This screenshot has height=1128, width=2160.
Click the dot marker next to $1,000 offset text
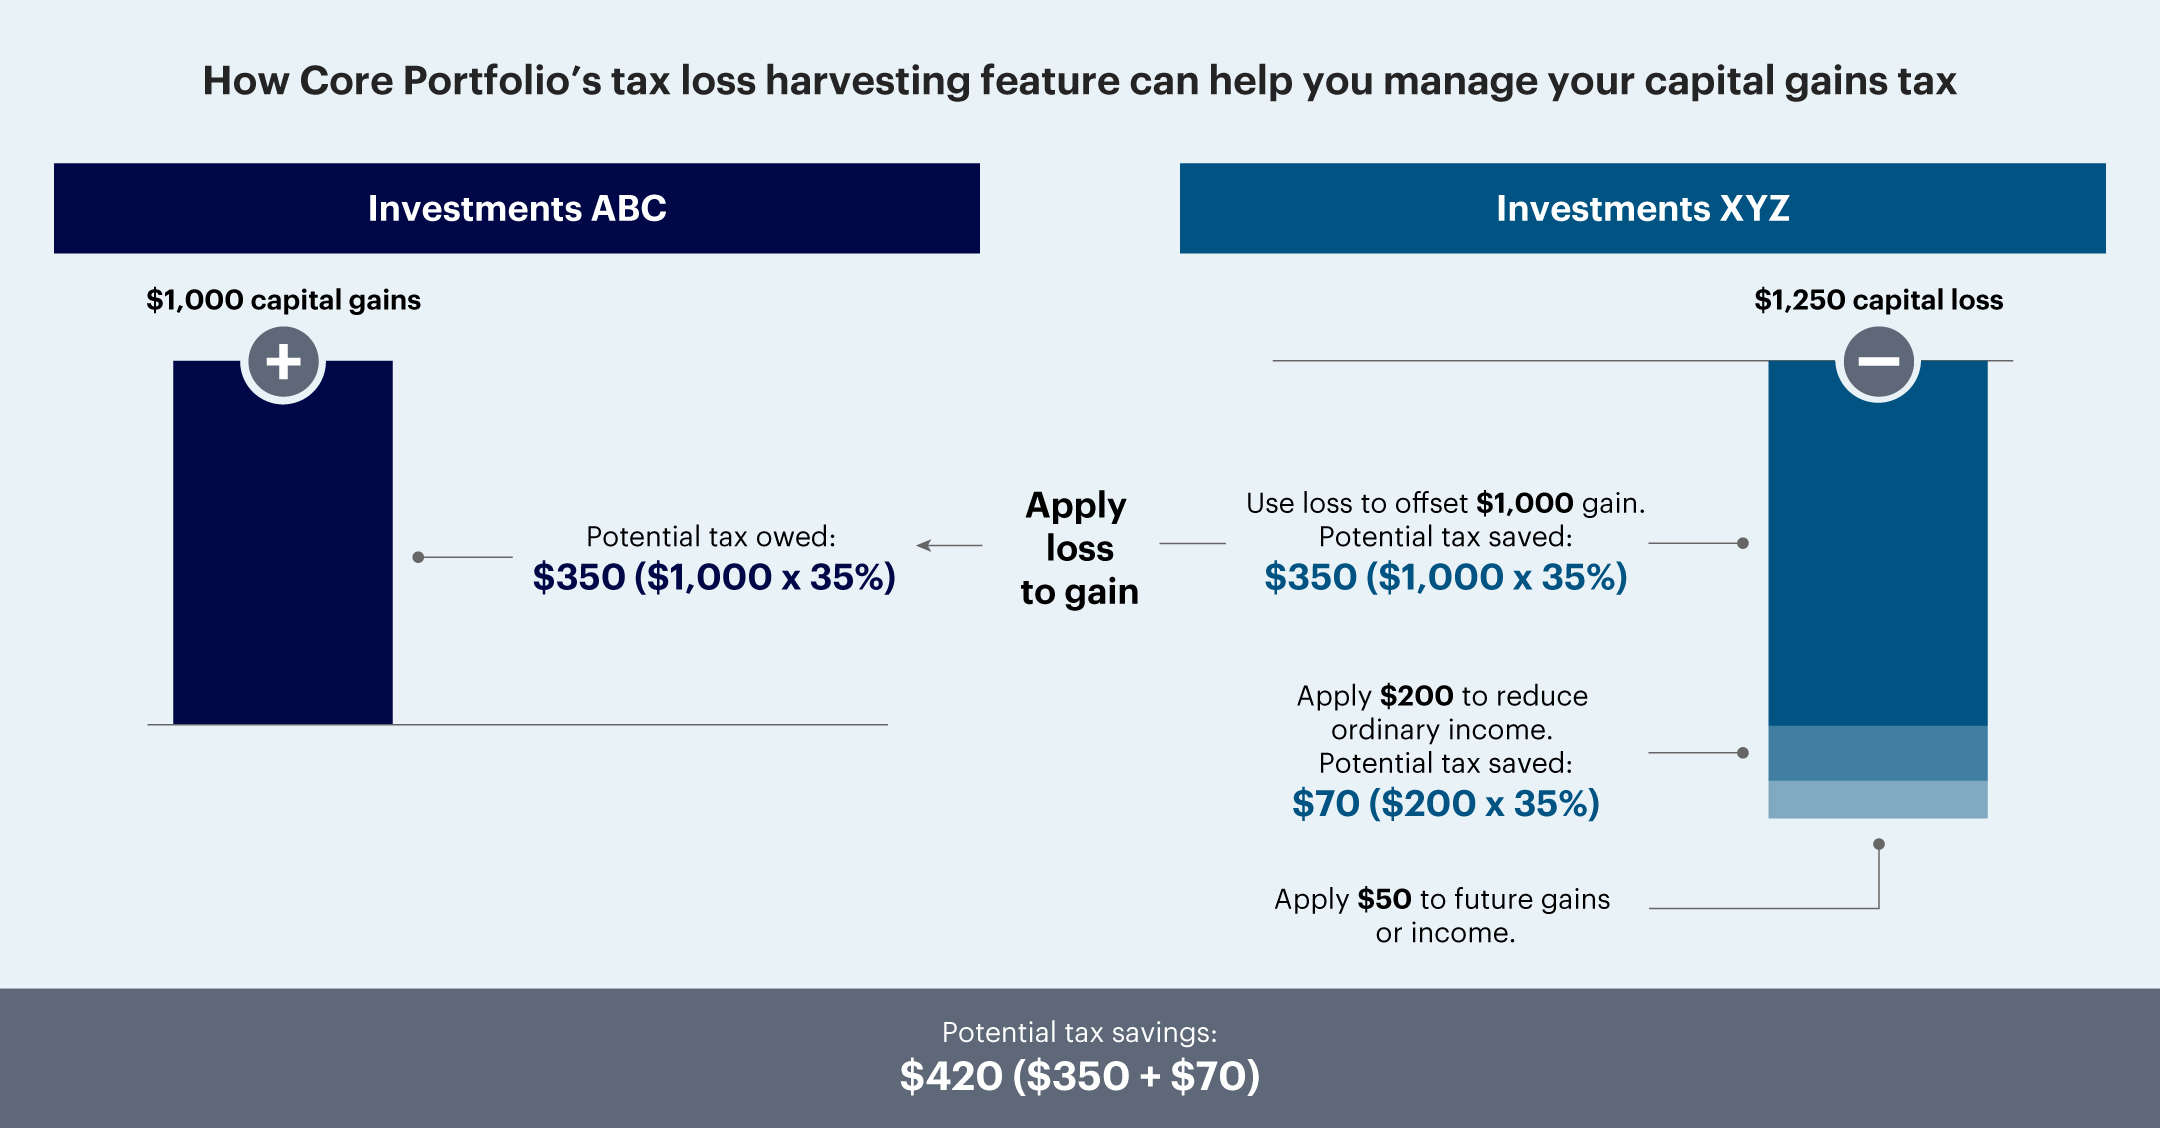(x=1743, y=543)
